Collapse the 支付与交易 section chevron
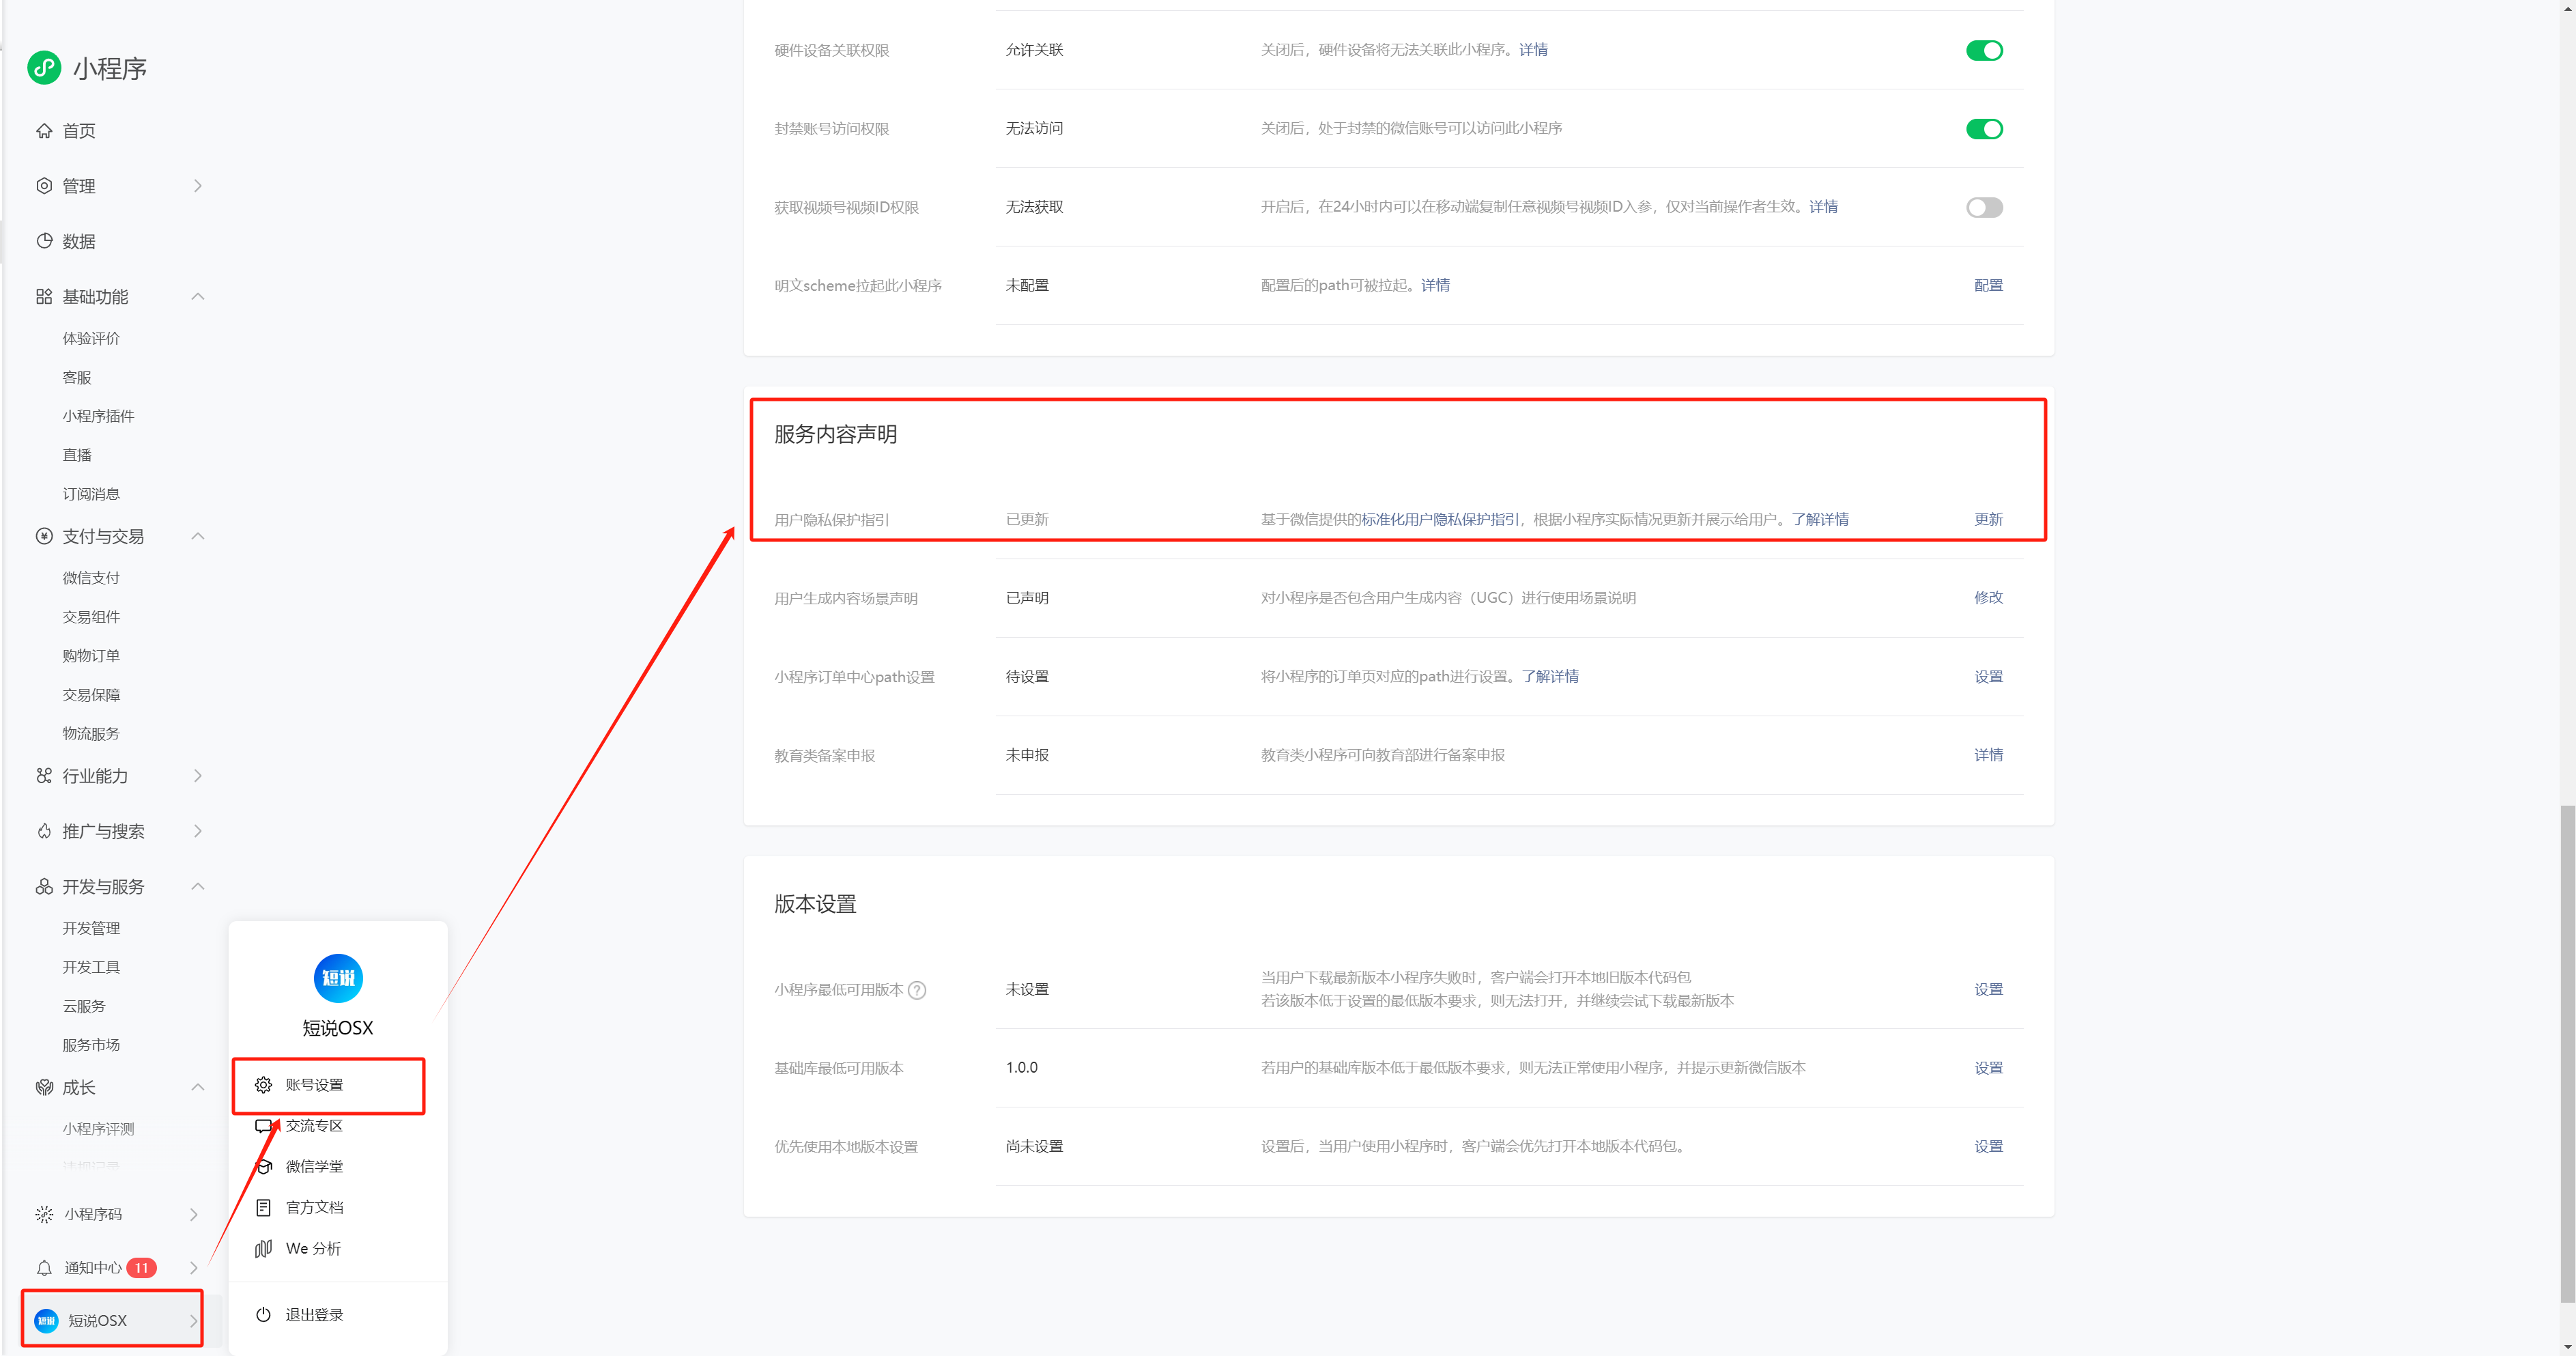 pyautogui.click(x=198, y=536)
